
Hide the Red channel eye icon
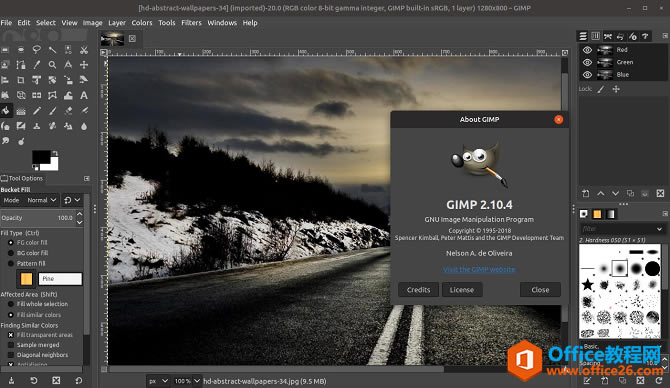point(588,50)
